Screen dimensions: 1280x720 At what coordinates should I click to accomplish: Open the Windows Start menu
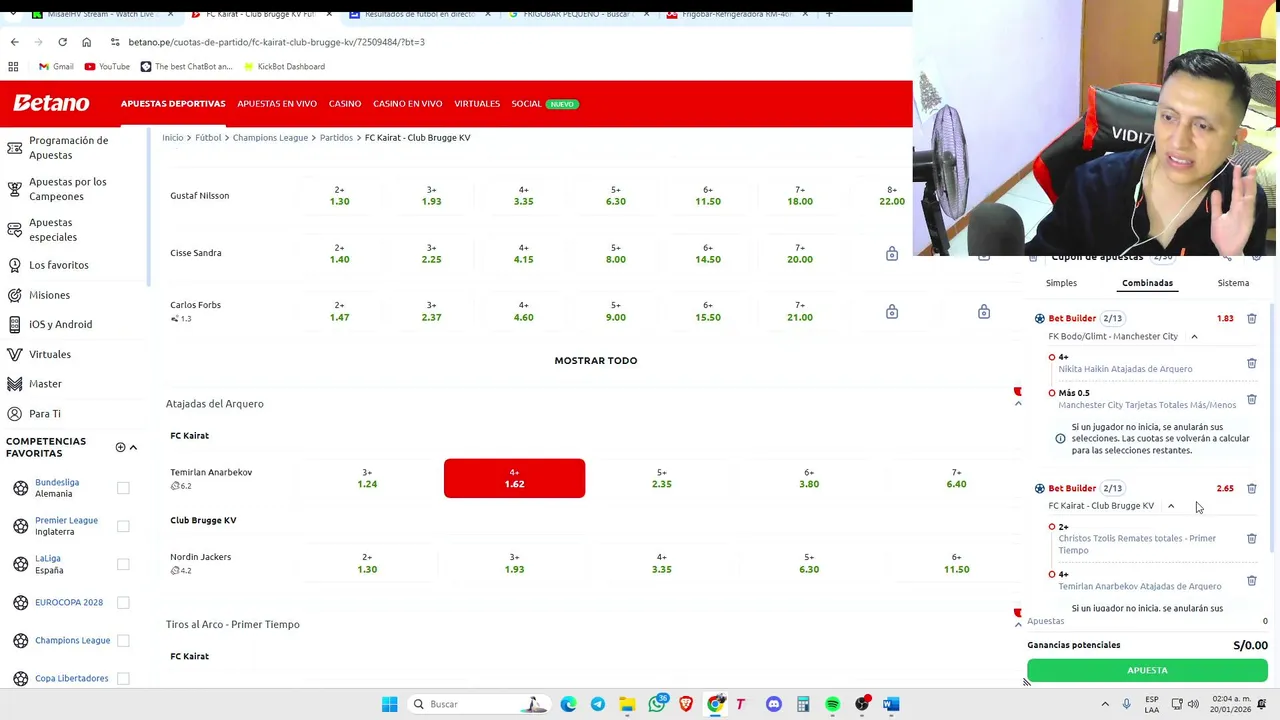point(389,704)
